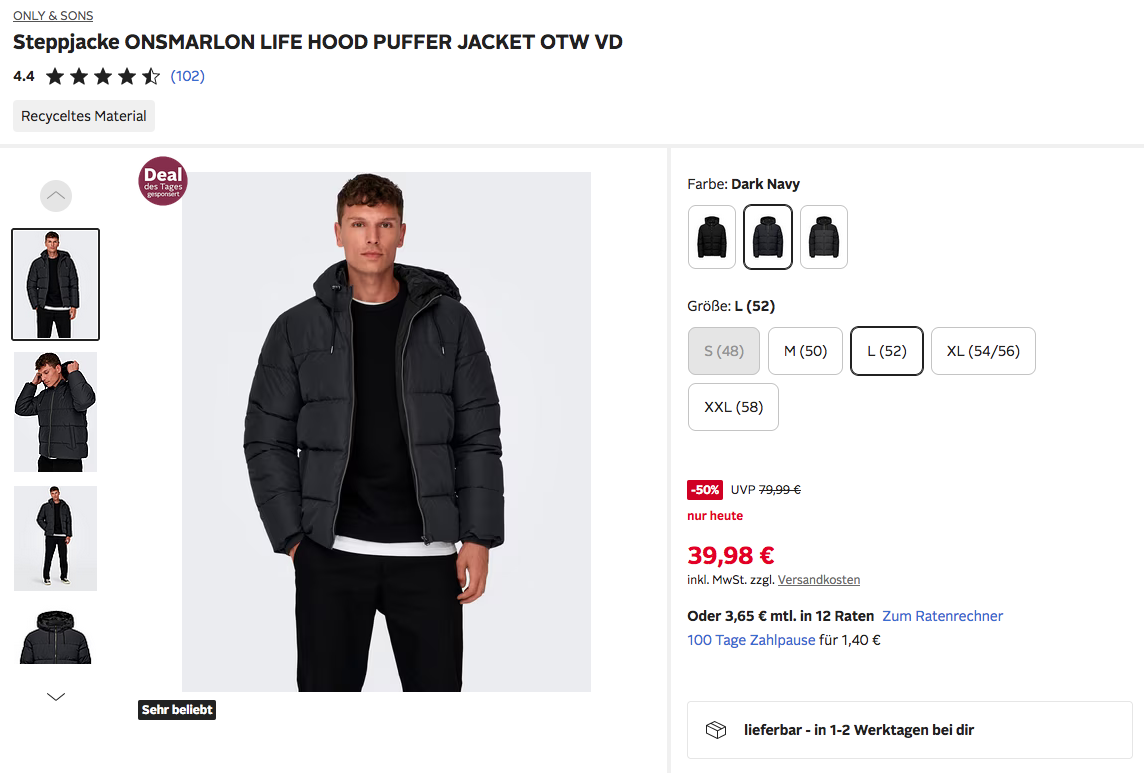Pick the third jacket color swatch
This screenshot has width=1144, height=773.
pos(824,237)
